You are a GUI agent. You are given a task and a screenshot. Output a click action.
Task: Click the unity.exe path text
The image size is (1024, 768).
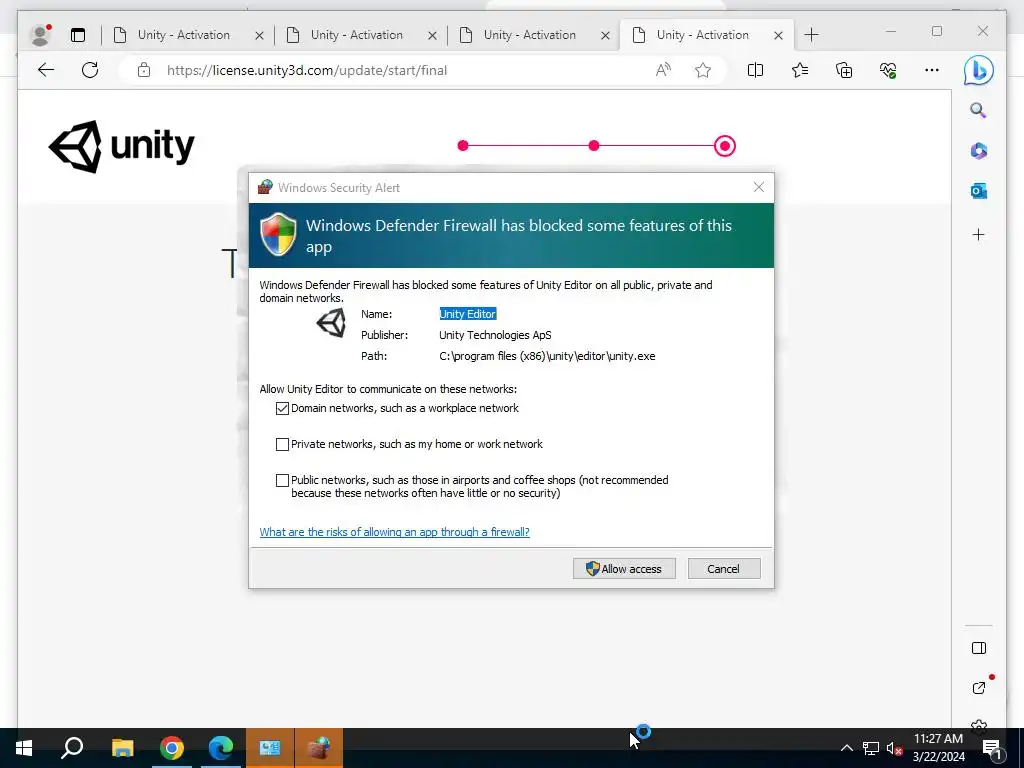pyautogui.click(x=547, y=356)
